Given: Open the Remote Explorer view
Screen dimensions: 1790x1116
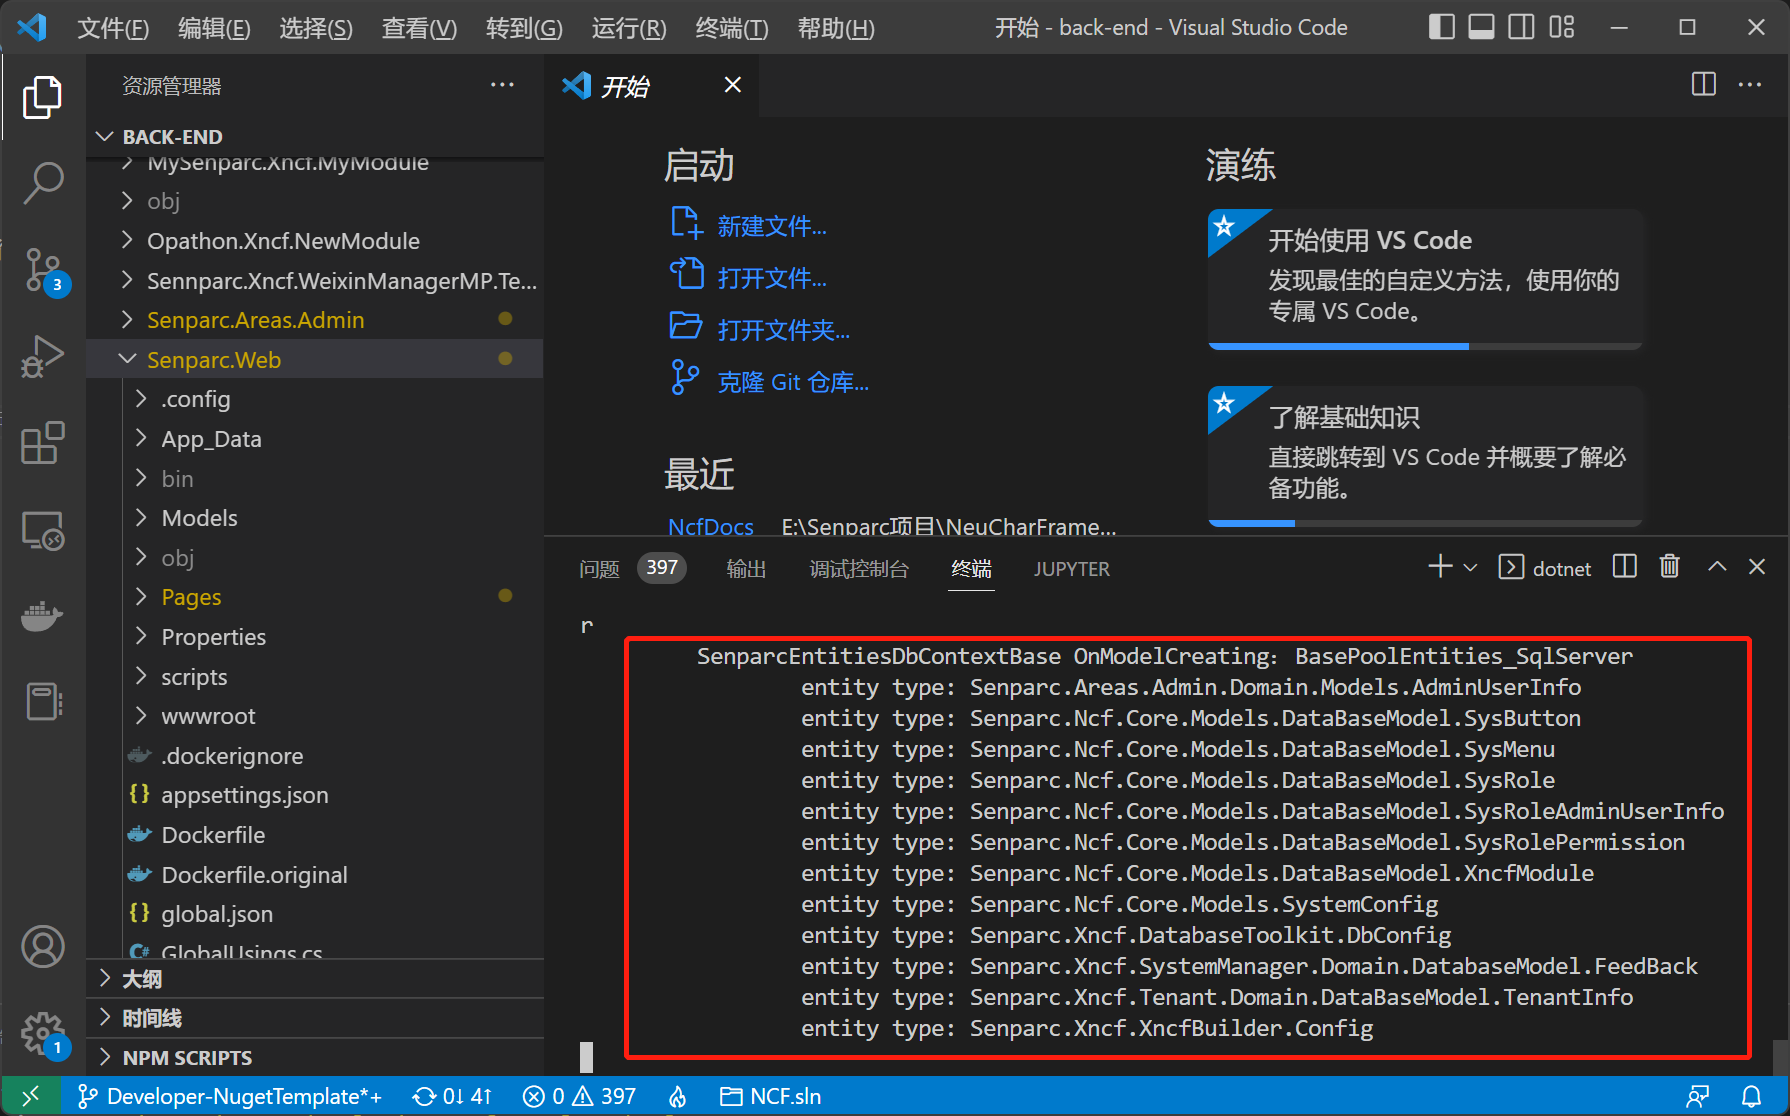Looking at the screenshot, I should 42,530.
